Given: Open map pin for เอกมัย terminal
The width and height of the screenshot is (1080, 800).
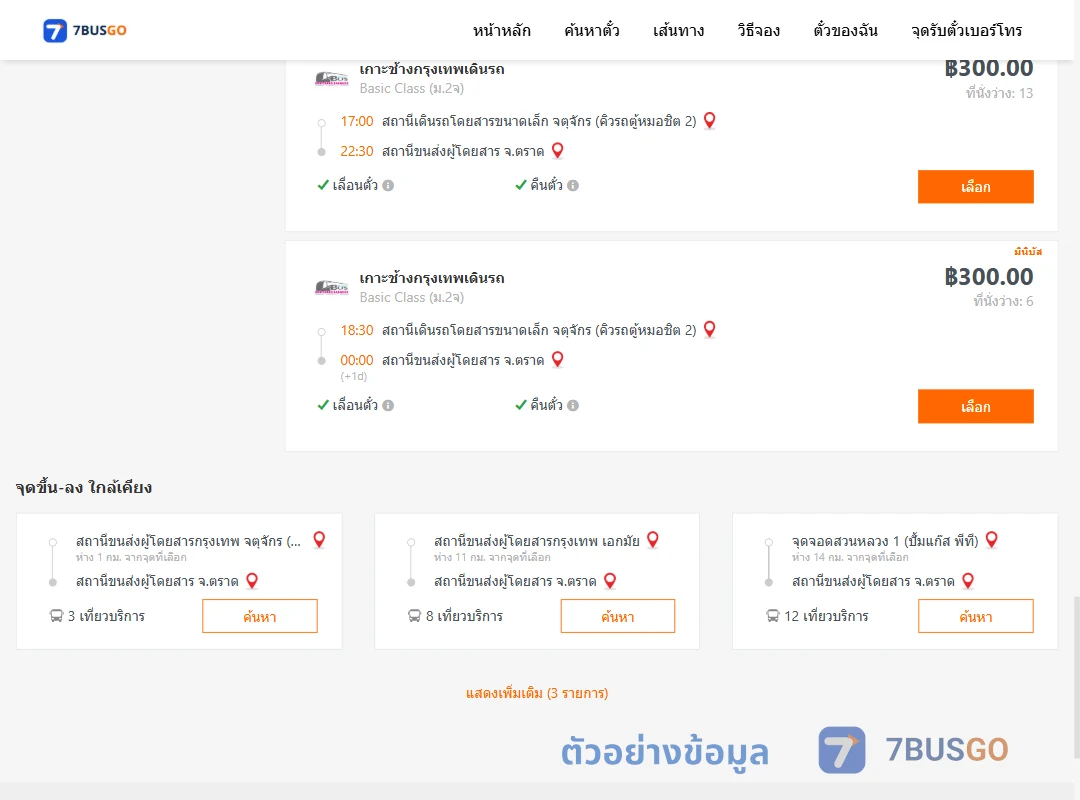Looking at the screenshot, I should 653,540.
